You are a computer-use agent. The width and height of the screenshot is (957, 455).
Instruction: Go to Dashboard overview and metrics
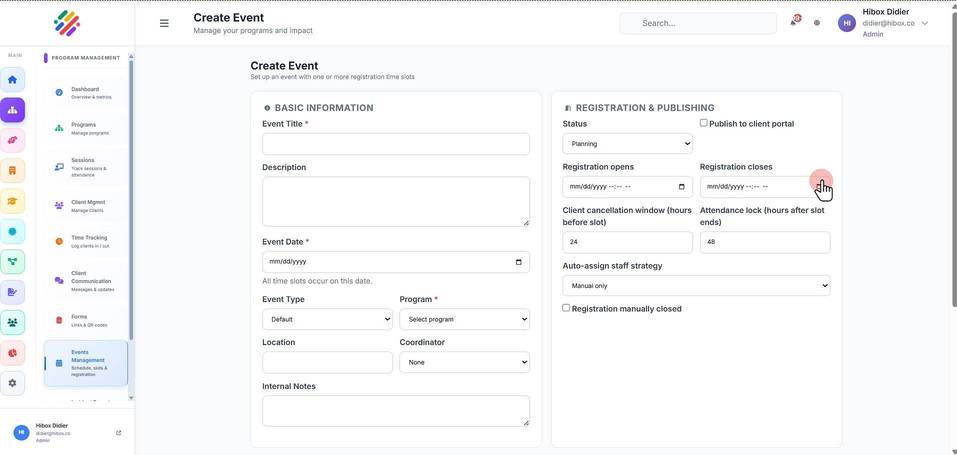[x=85, y=93]
